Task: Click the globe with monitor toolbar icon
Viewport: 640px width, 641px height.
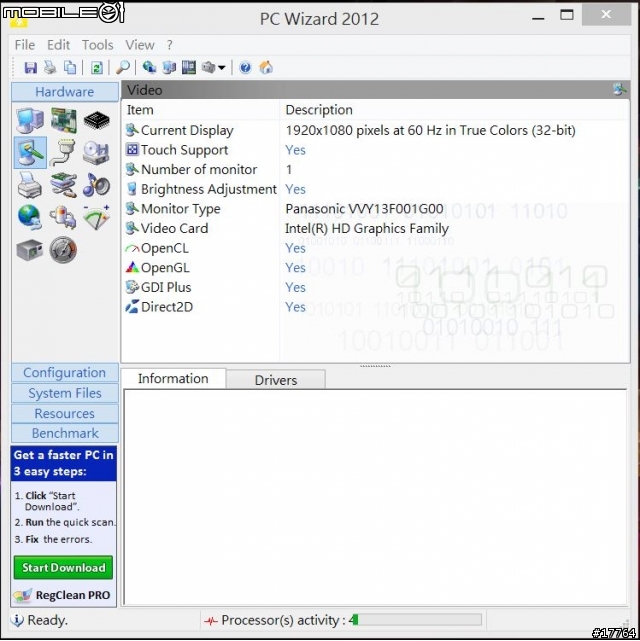Action: 149,67
